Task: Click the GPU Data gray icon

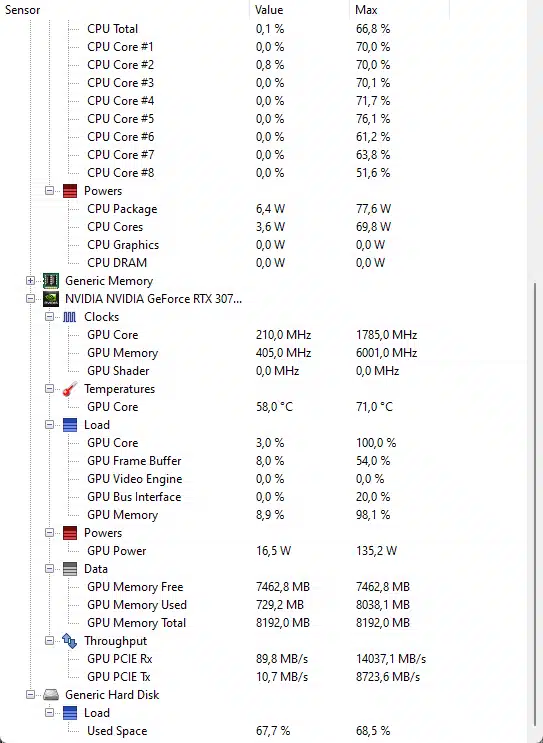Action: [x=70, y=569]
